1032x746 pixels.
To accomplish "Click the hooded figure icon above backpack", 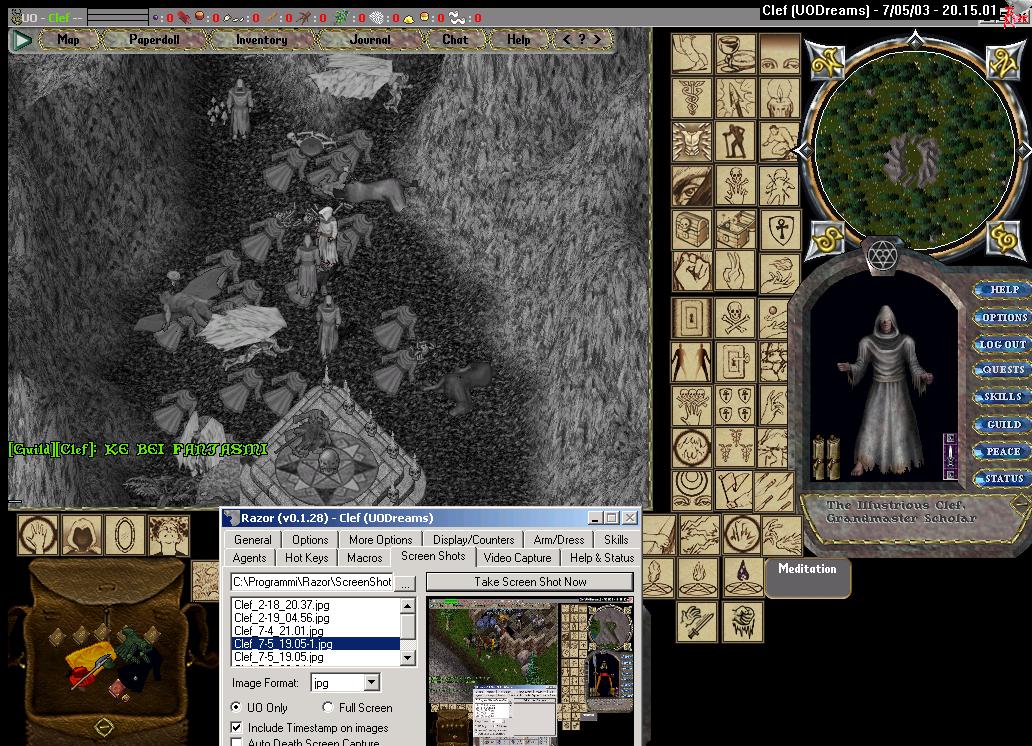I will (x=82, y=535).
